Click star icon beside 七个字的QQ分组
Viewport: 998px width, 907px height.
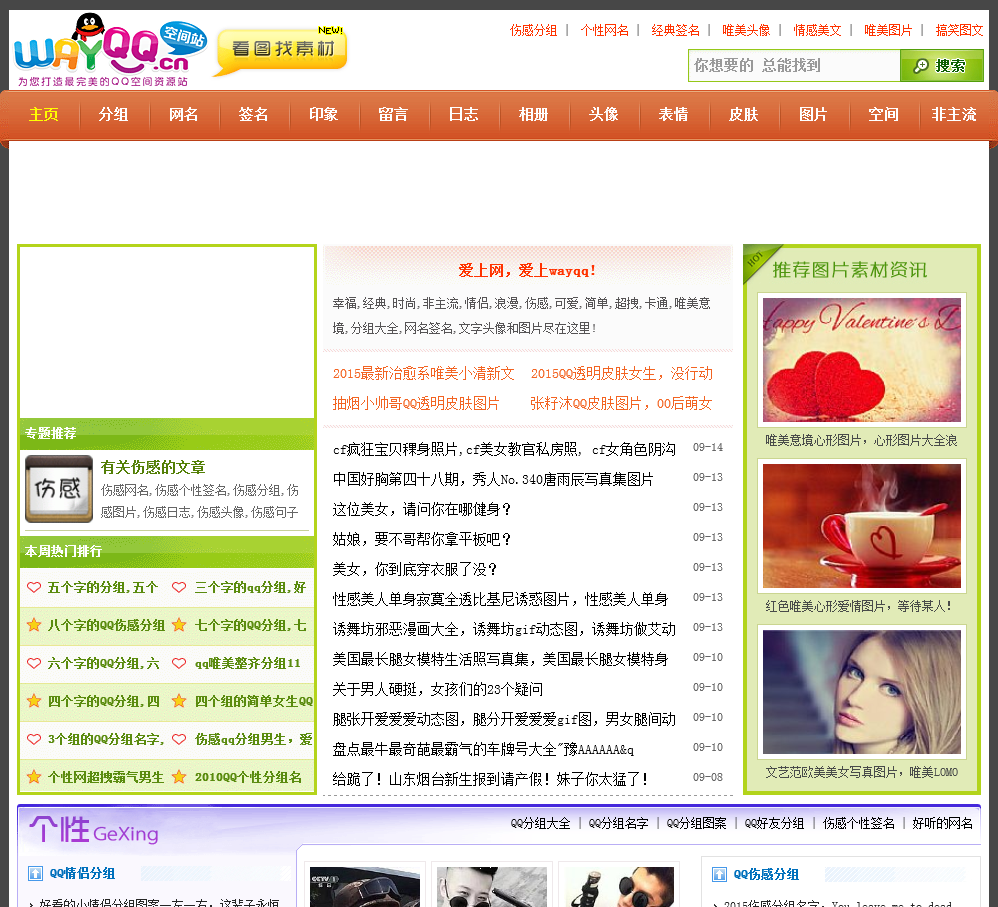pos(179,625)
